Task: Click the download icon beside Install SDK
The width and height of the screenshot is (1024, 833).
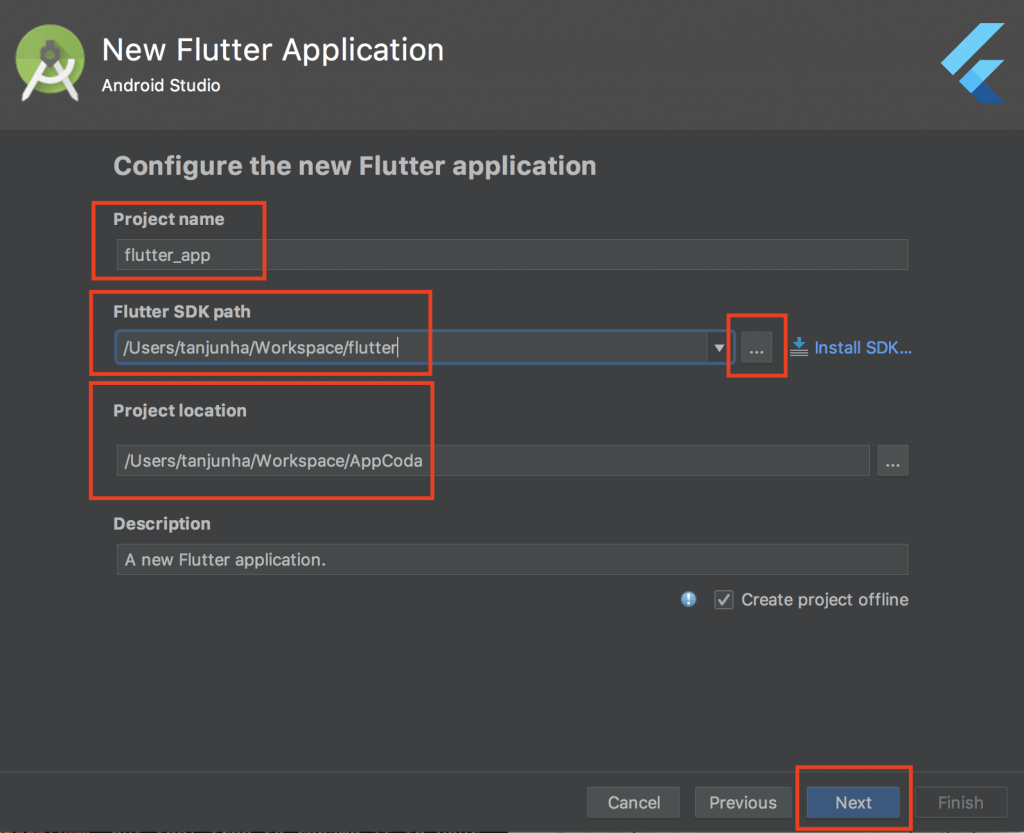Action: [x=799, y=347]
